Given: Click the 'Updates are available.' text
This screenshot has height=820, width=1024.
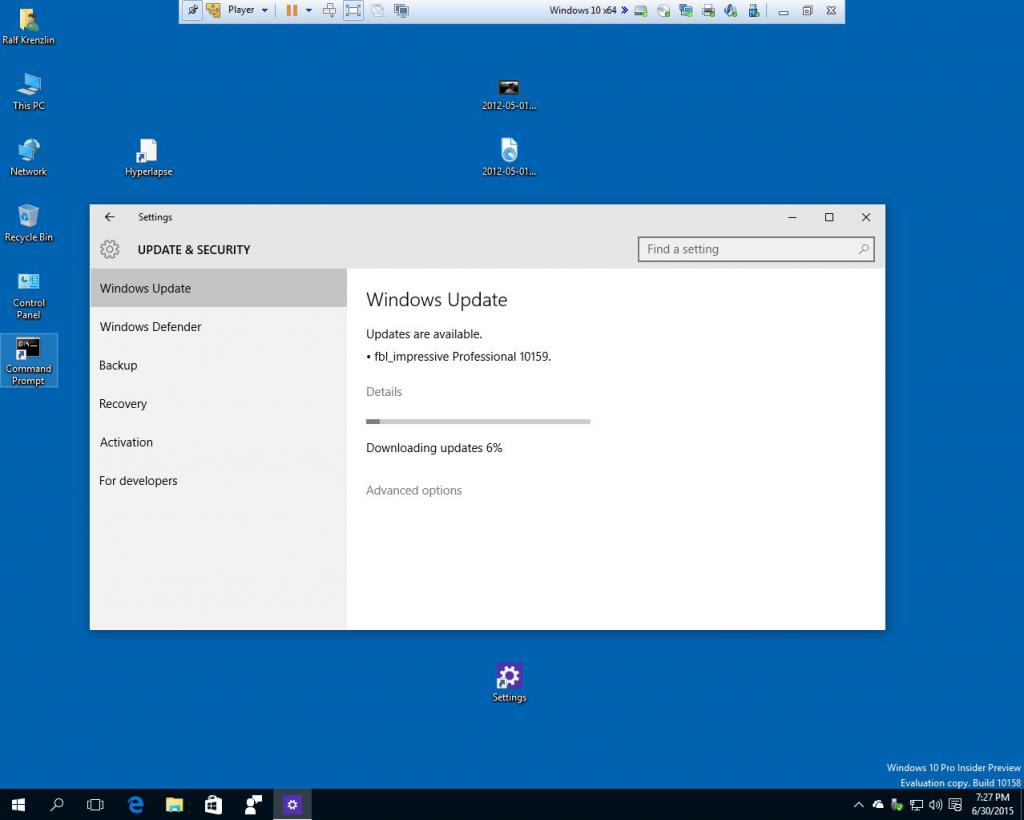Looking at the screenshot, I should [424, 334].
